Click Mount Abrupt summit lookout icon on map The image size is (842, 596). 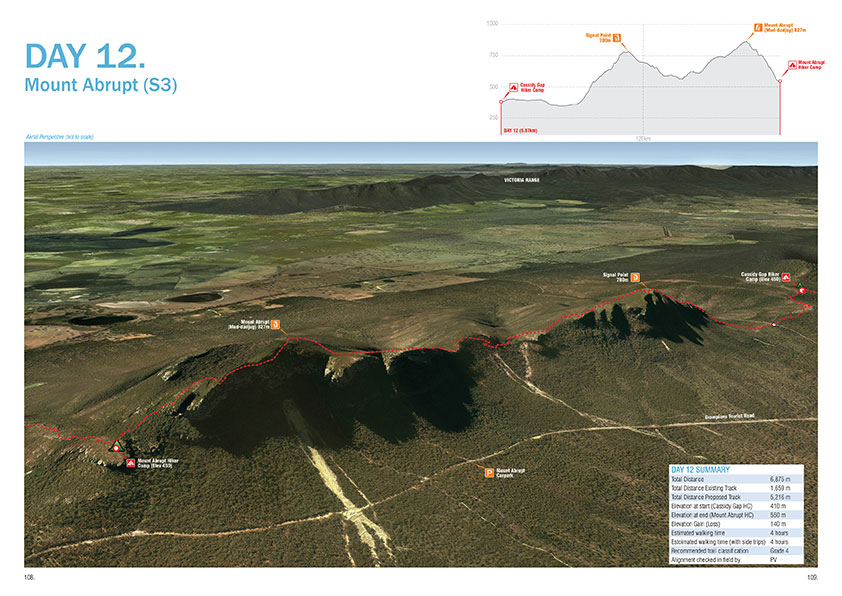point(275,325)
